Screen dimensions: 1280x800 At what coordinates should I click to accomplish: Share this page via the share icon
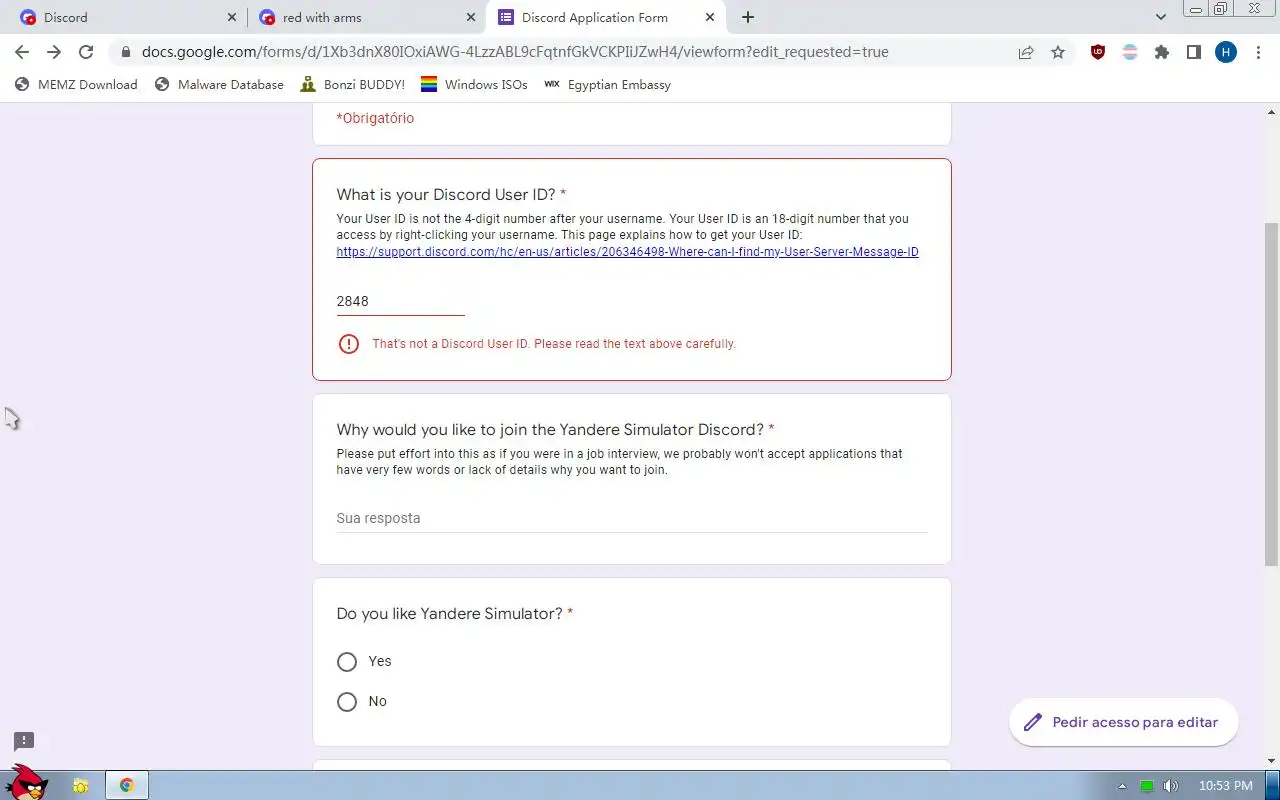point(1026,52)
